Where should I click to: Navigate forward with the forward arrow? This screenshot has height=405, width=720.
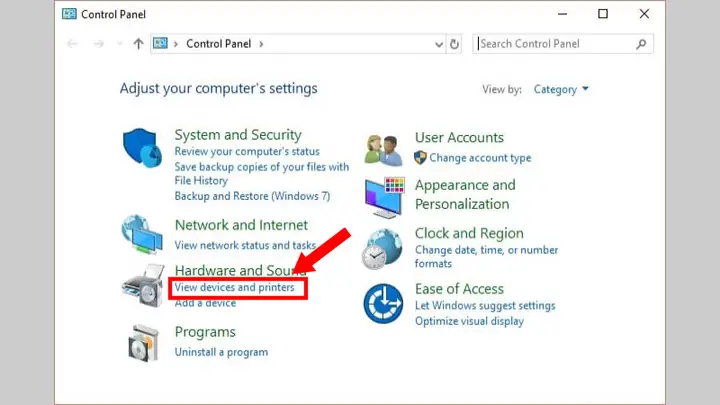click(x=98, y=44)
